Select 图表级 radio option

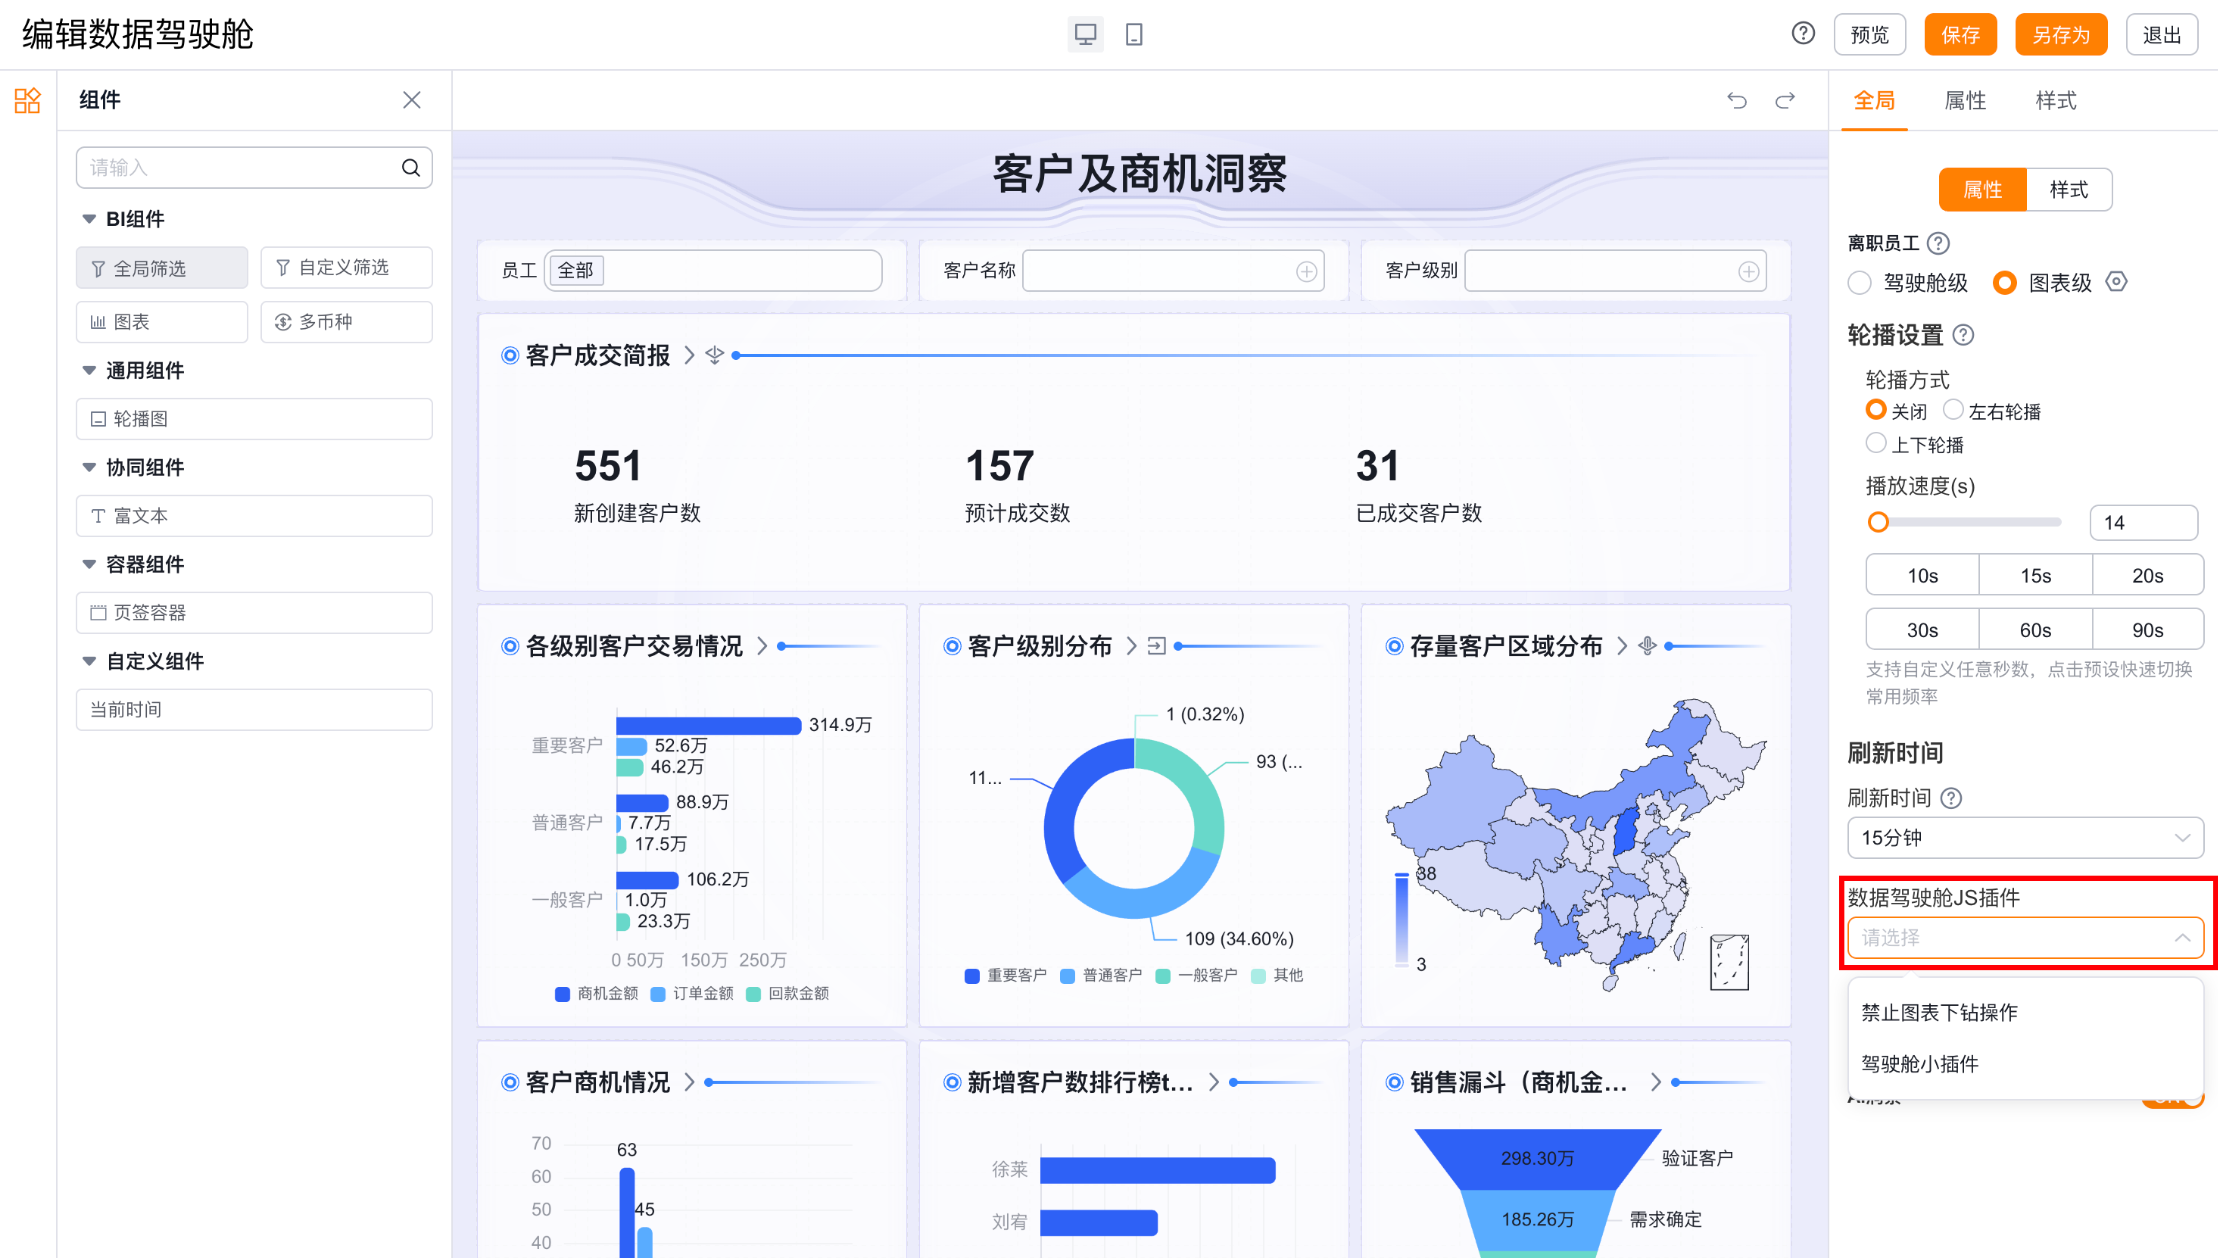2005,283
